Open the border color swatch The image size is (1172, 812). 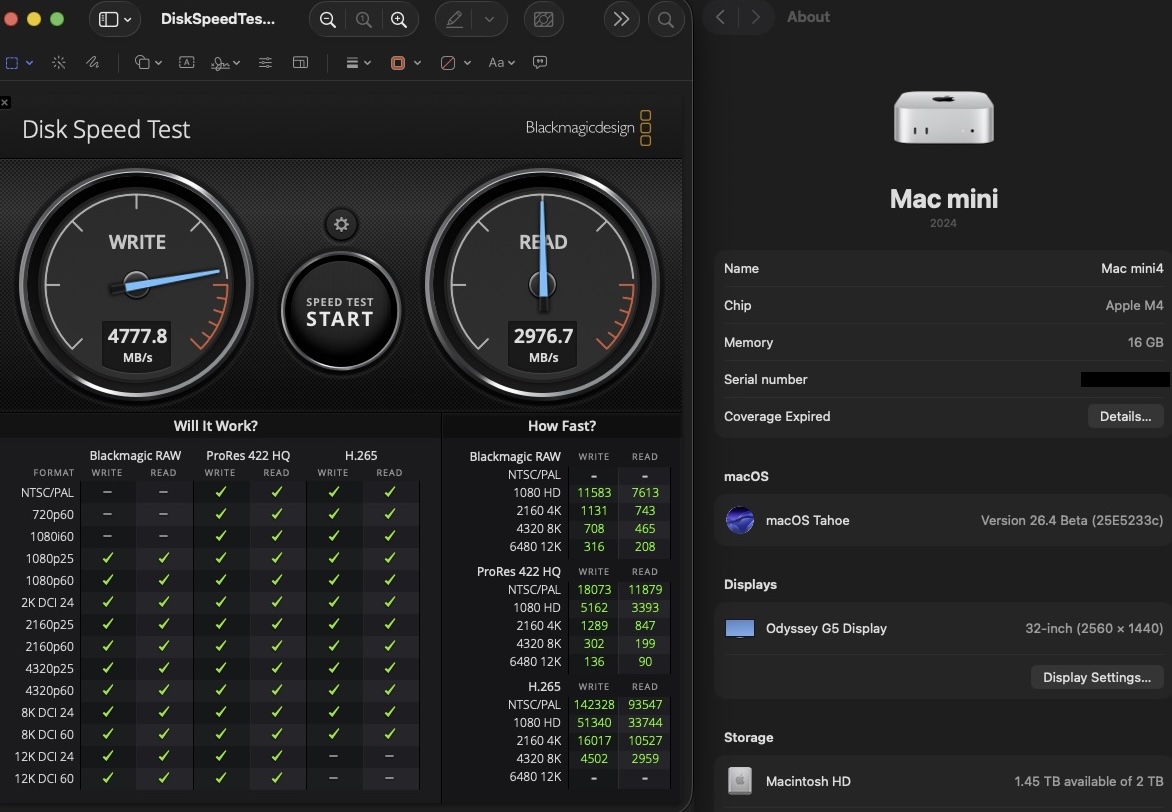click(x=398, y=63)
